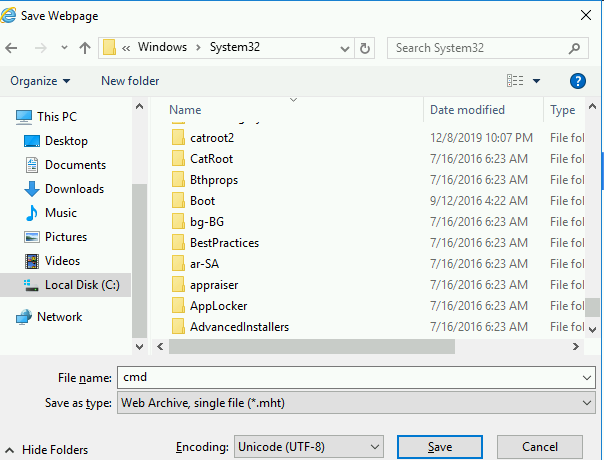Image resolution: width=604 pixels, height=460 pixels.
Task: Open the Encoding Unicode (UTF-8) dropdown
Action: [x=309, y=447]
